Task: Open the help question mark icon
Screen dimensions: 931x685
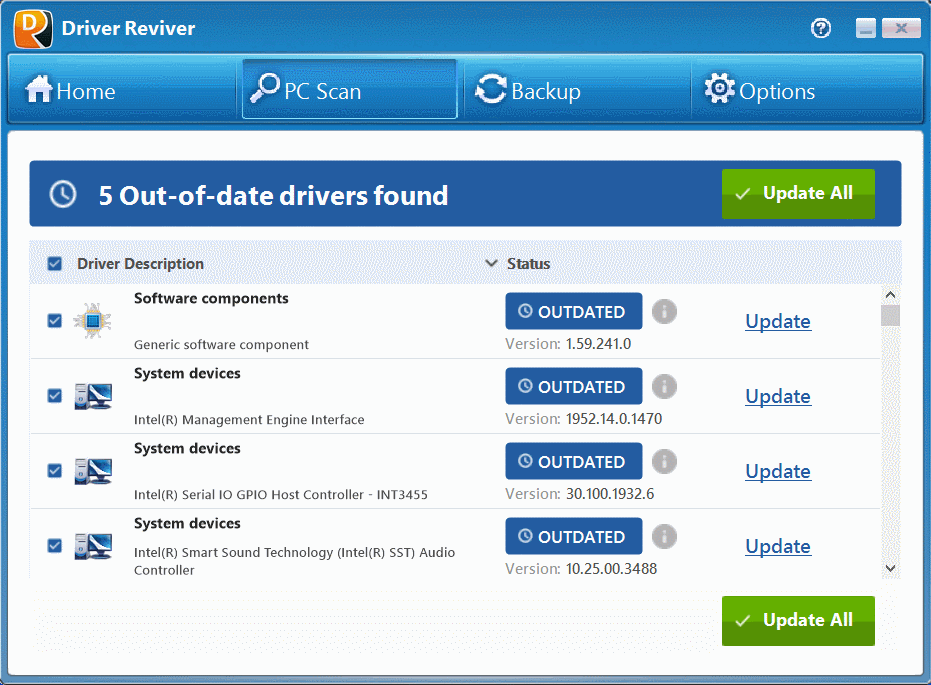Action: pyautogui.click(x=820, y=28)
